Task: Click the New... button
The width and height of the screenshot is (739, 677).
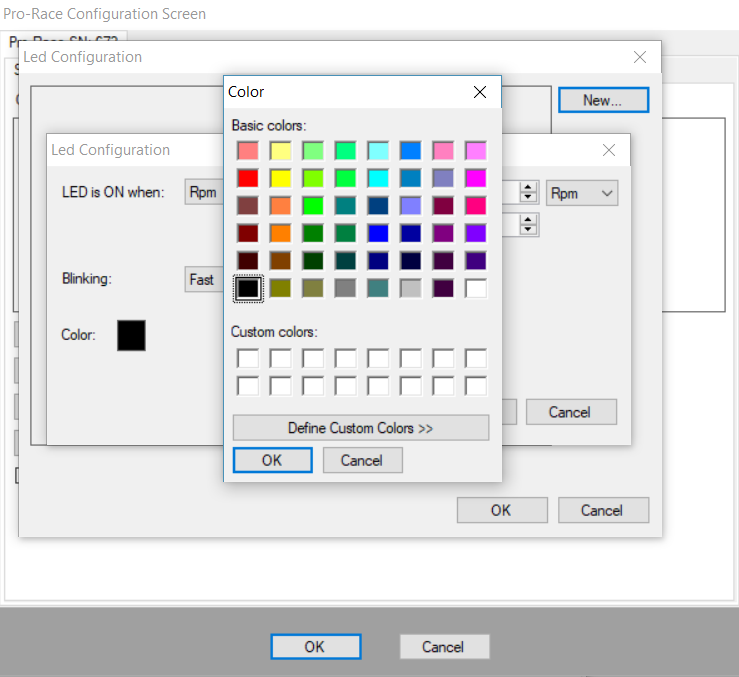Action: (x=603, y=100)
